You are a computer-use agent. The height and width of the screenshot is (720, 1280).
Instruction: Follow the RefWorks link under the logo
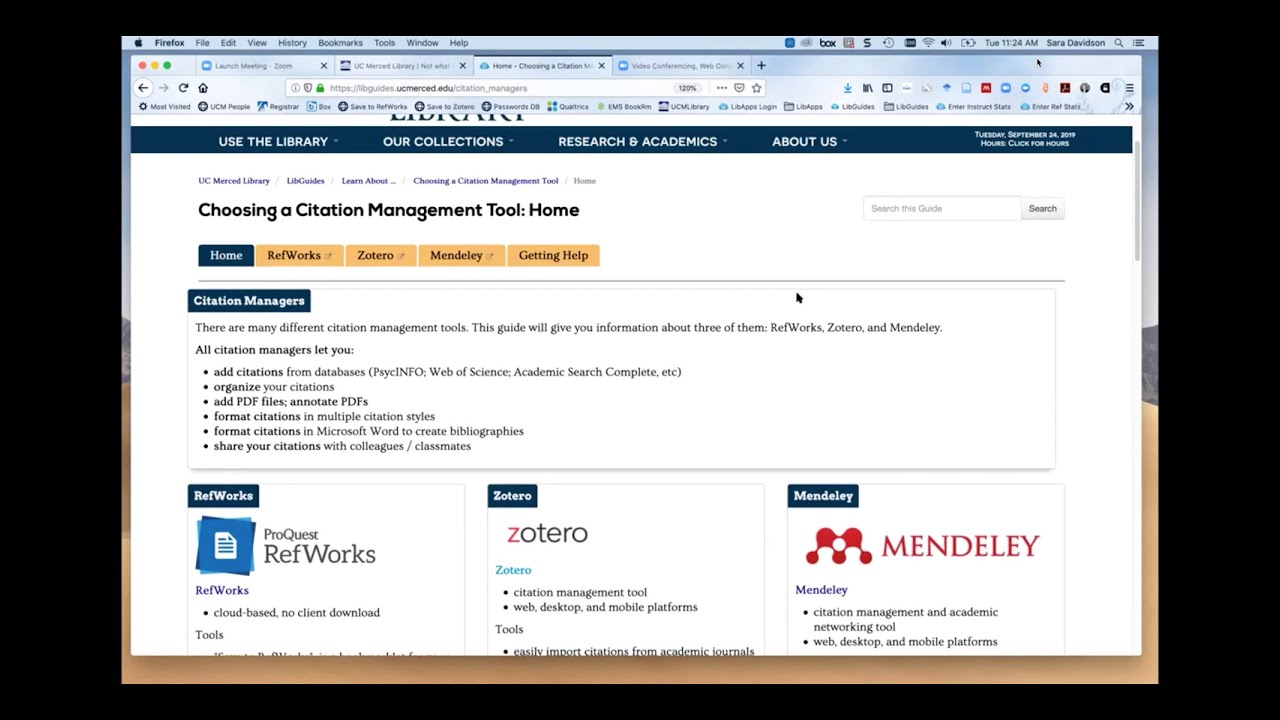[x=222, y=590]
